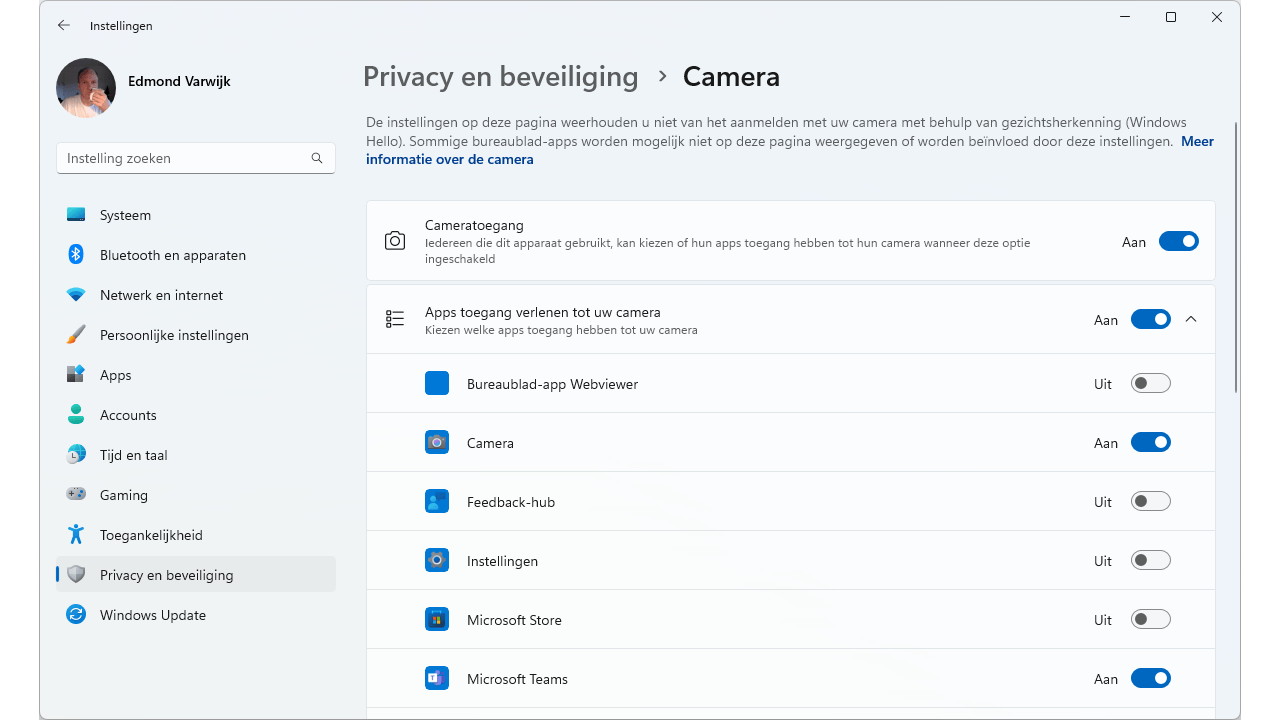This screenshot has width=1280, height=720.
Task: Click the Feedback-hub app icon
Action: (x=437, y=502)
